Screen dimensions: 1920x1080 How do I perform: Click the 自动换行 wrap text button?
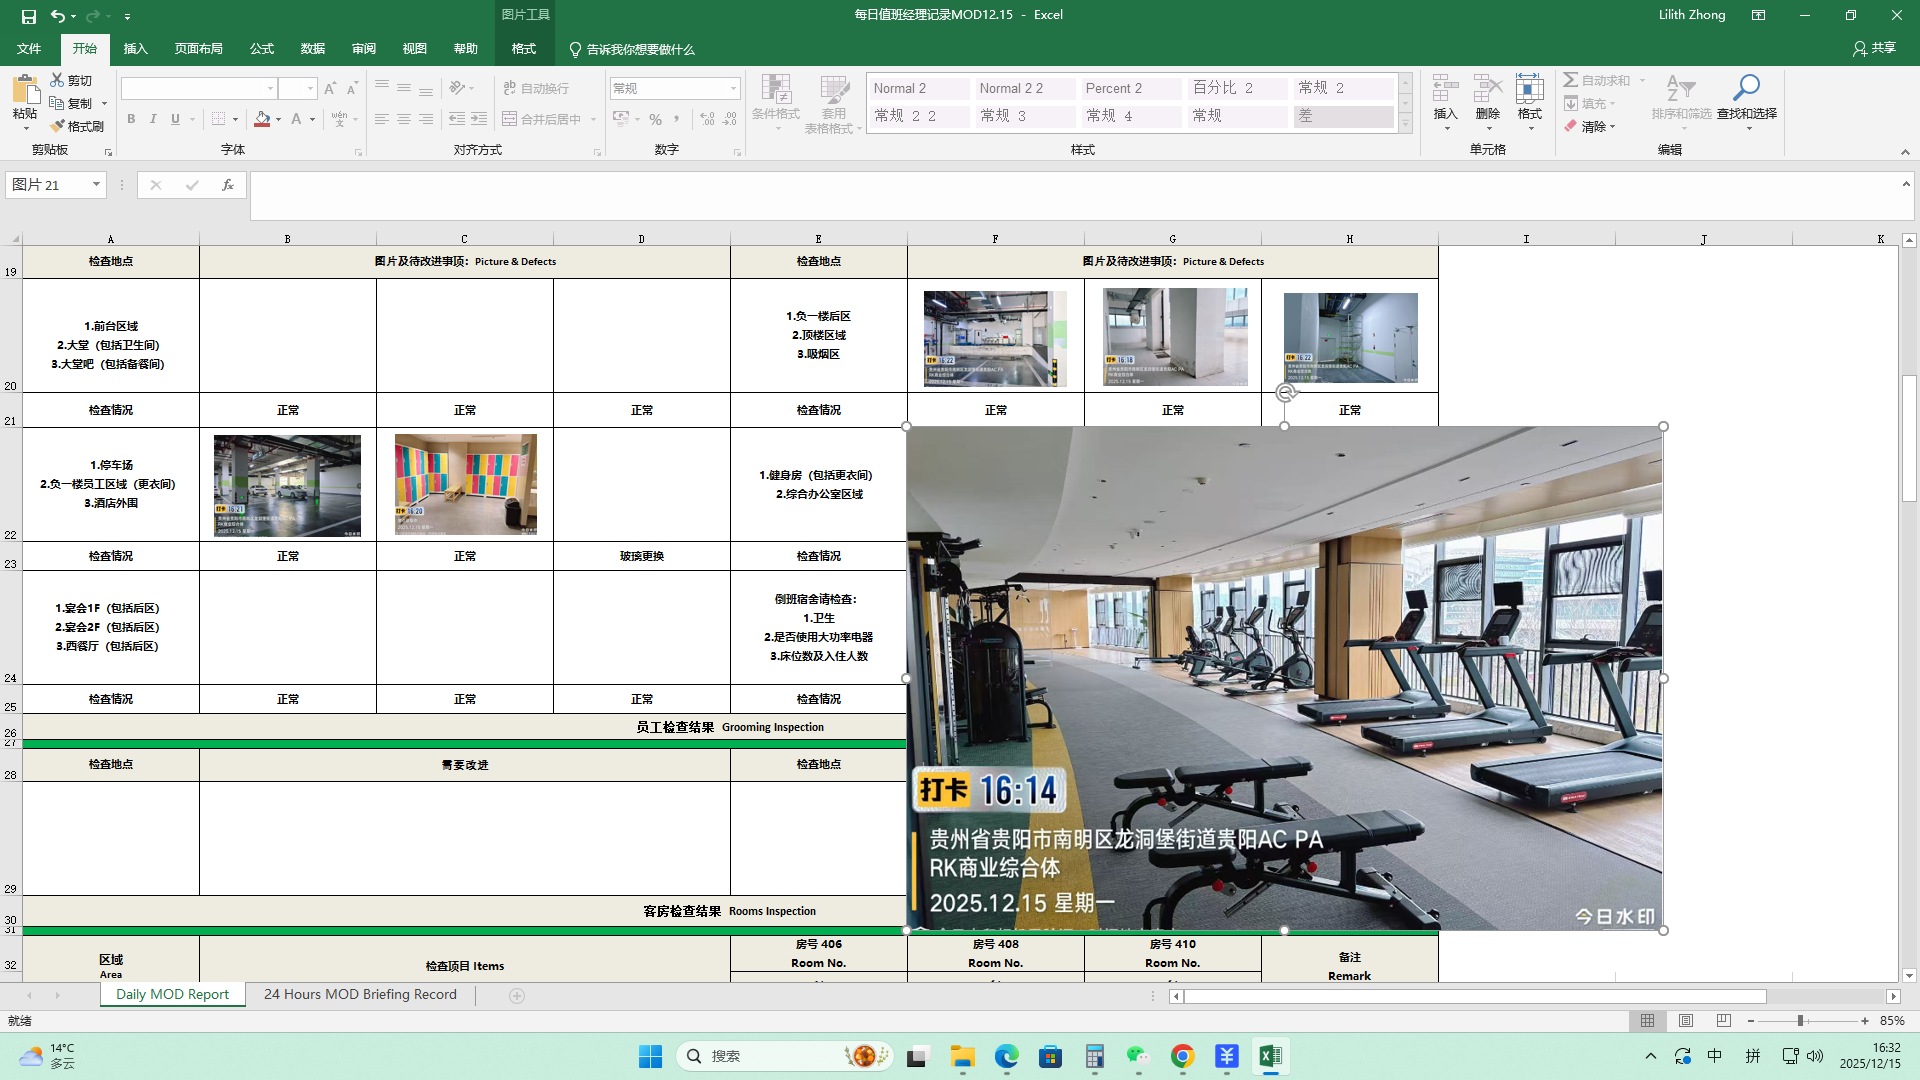pos(536,89)
